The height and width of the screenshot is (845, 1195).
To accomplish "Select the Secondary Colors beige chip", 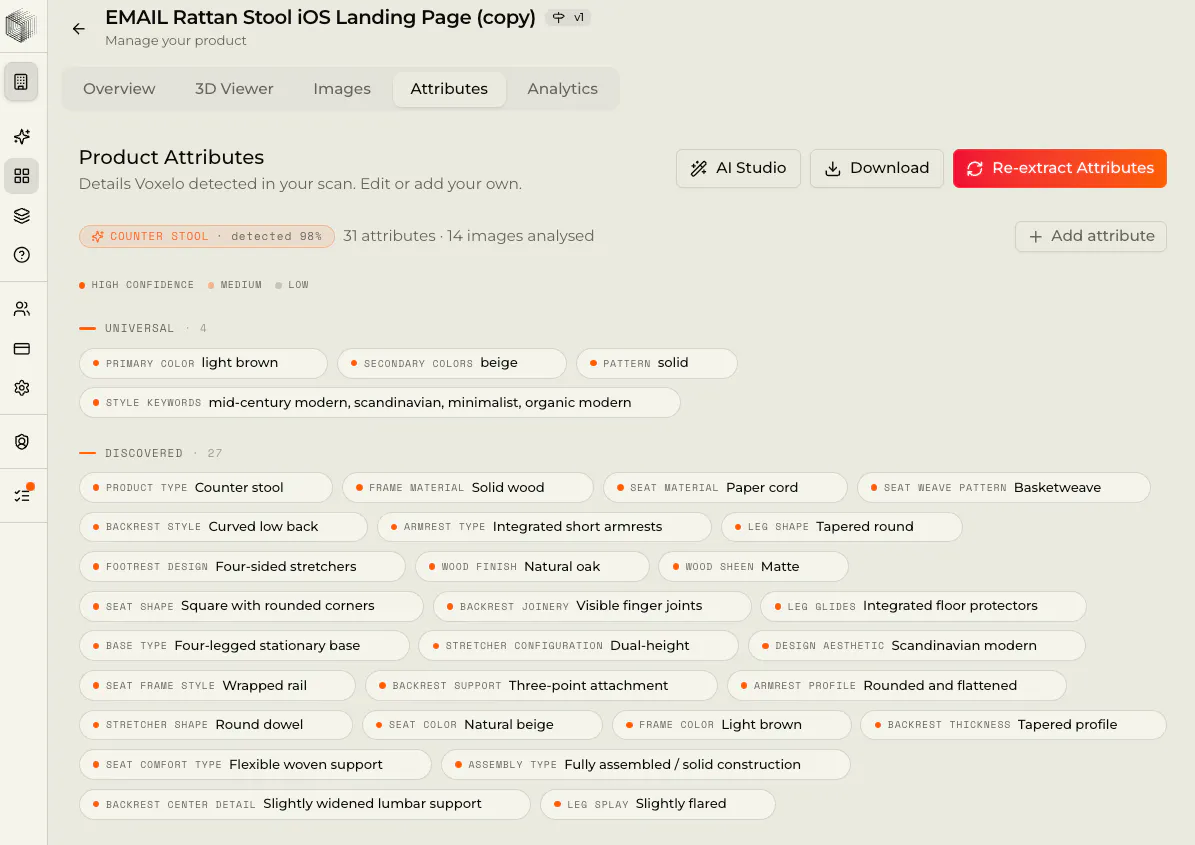I will pos(452,363).
